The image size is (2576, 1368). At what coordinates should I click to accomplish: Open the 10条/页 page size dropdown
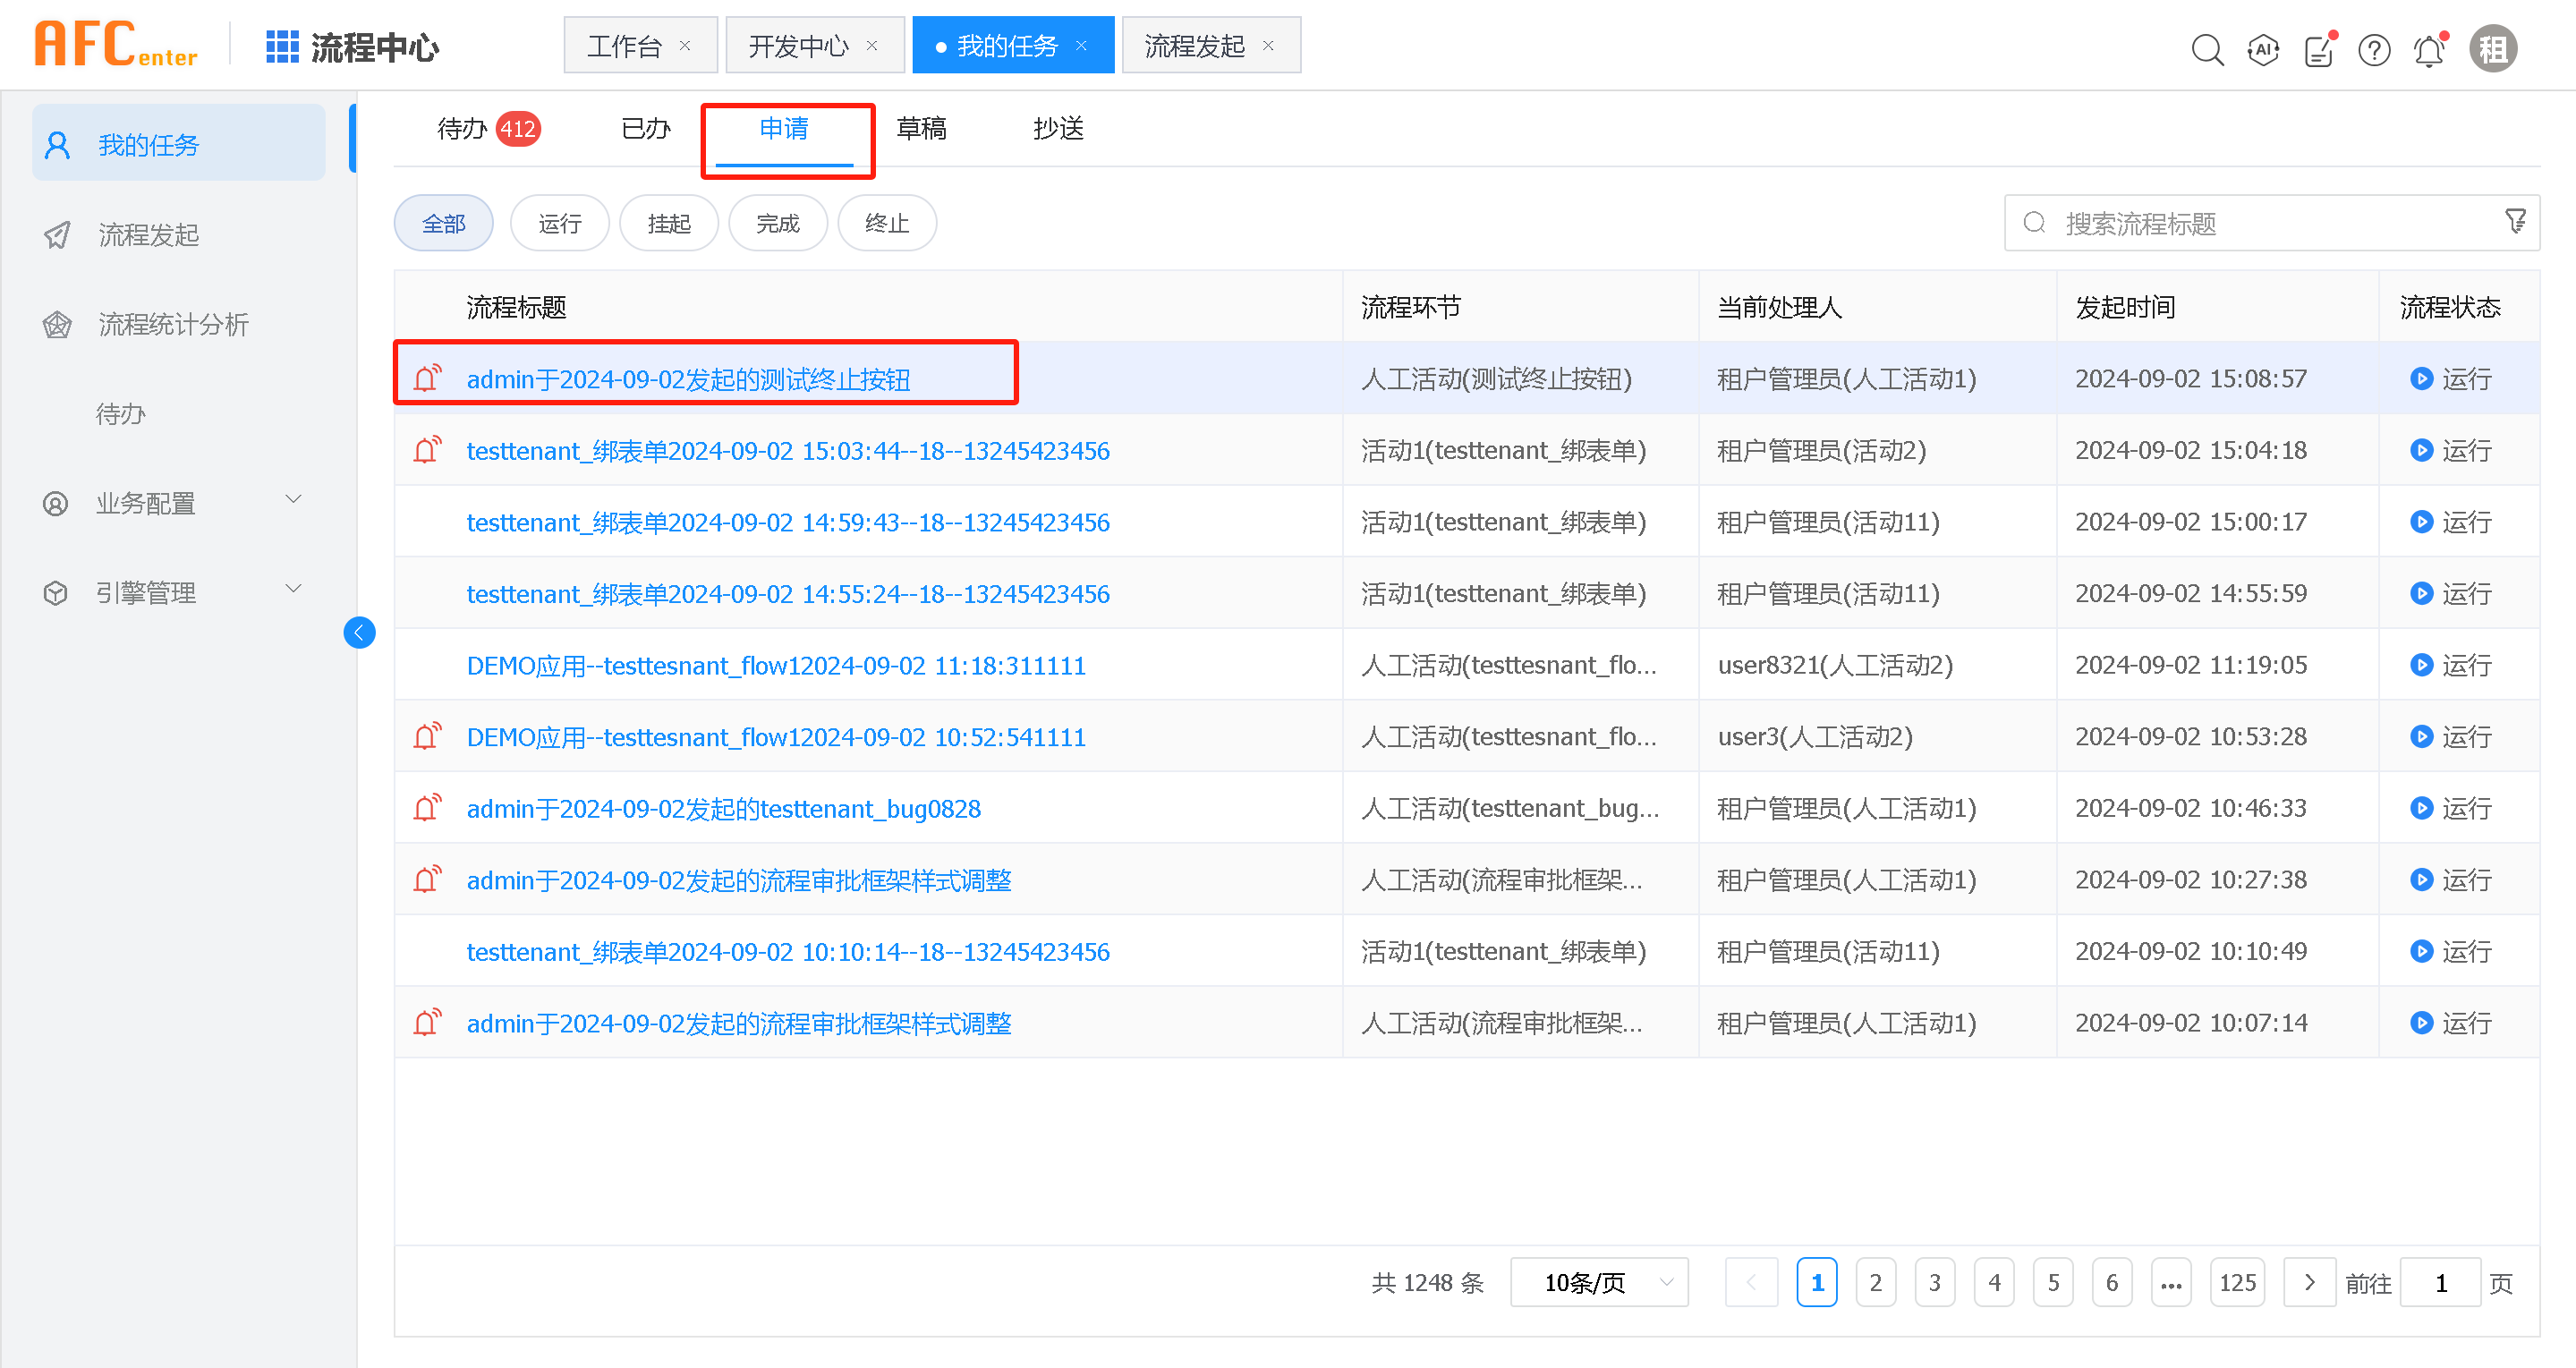click(1597, 1282)
